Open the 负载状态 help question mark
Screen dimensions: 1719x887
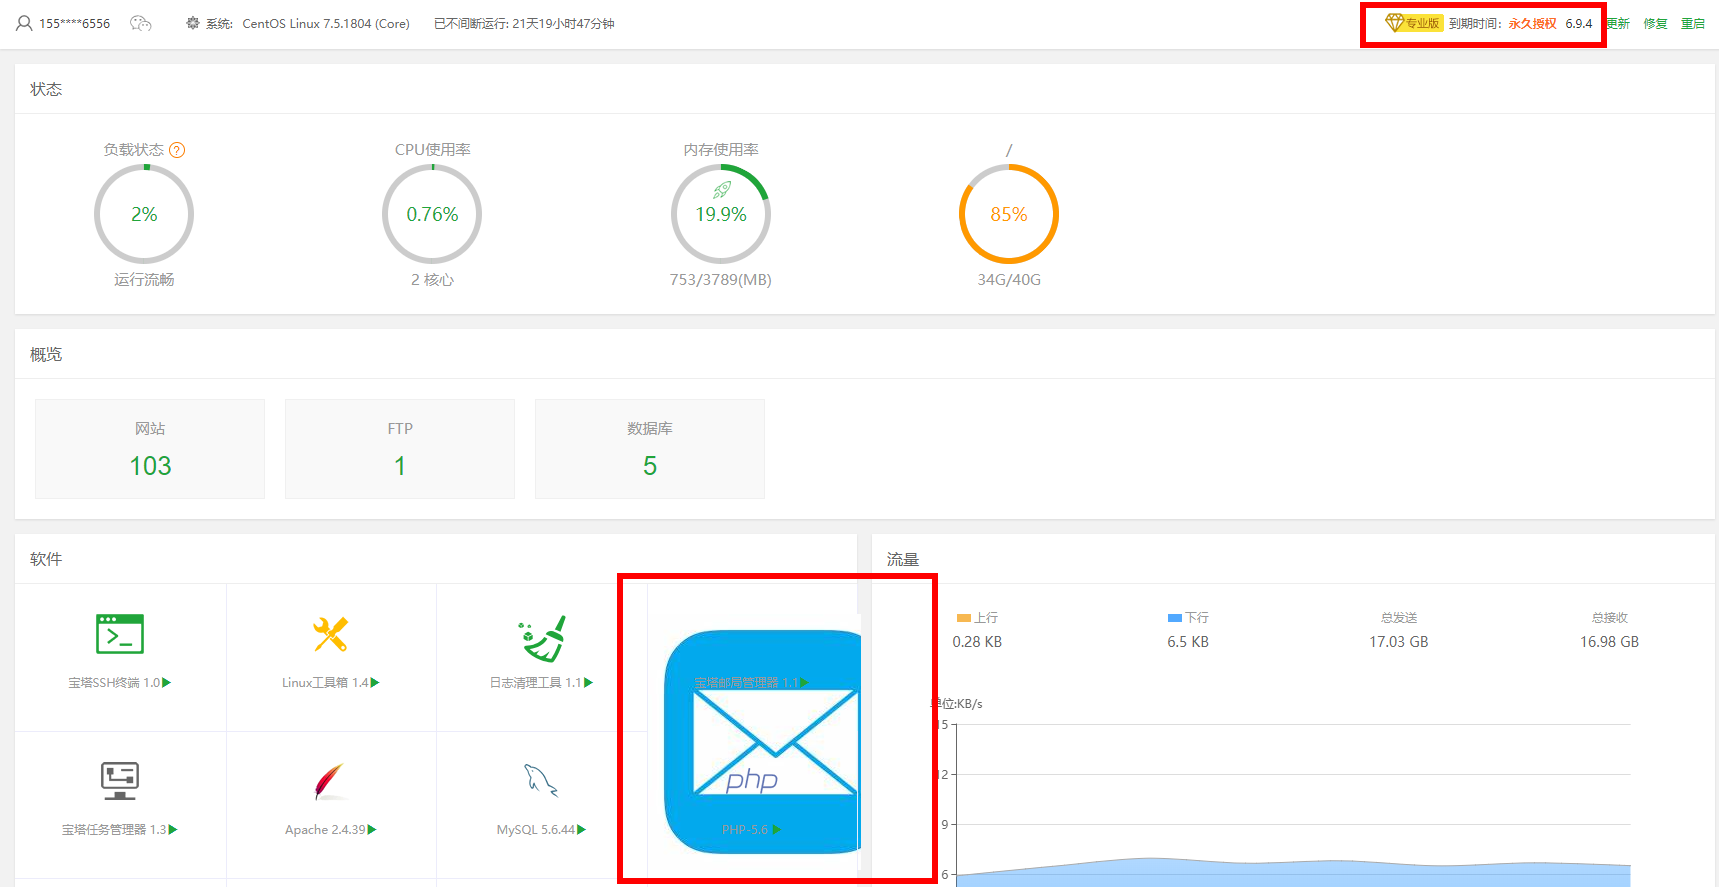(177, 150)
